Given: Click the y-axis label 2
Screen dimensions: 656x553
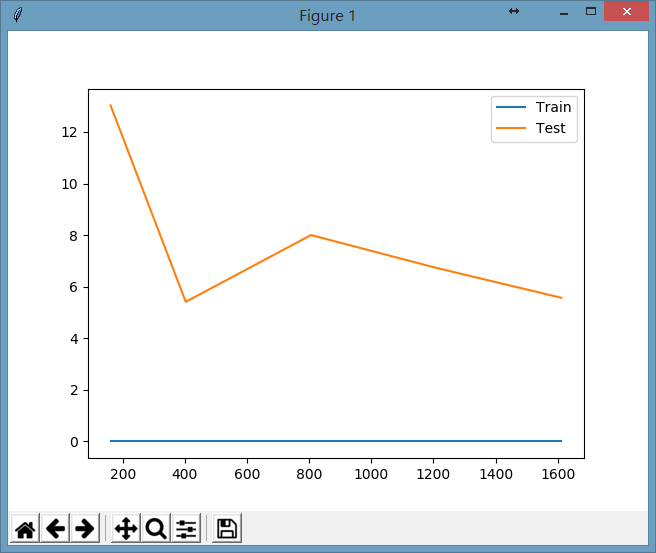Looking at the screenshot, I should pyautogui.click(x=74, y=390).
